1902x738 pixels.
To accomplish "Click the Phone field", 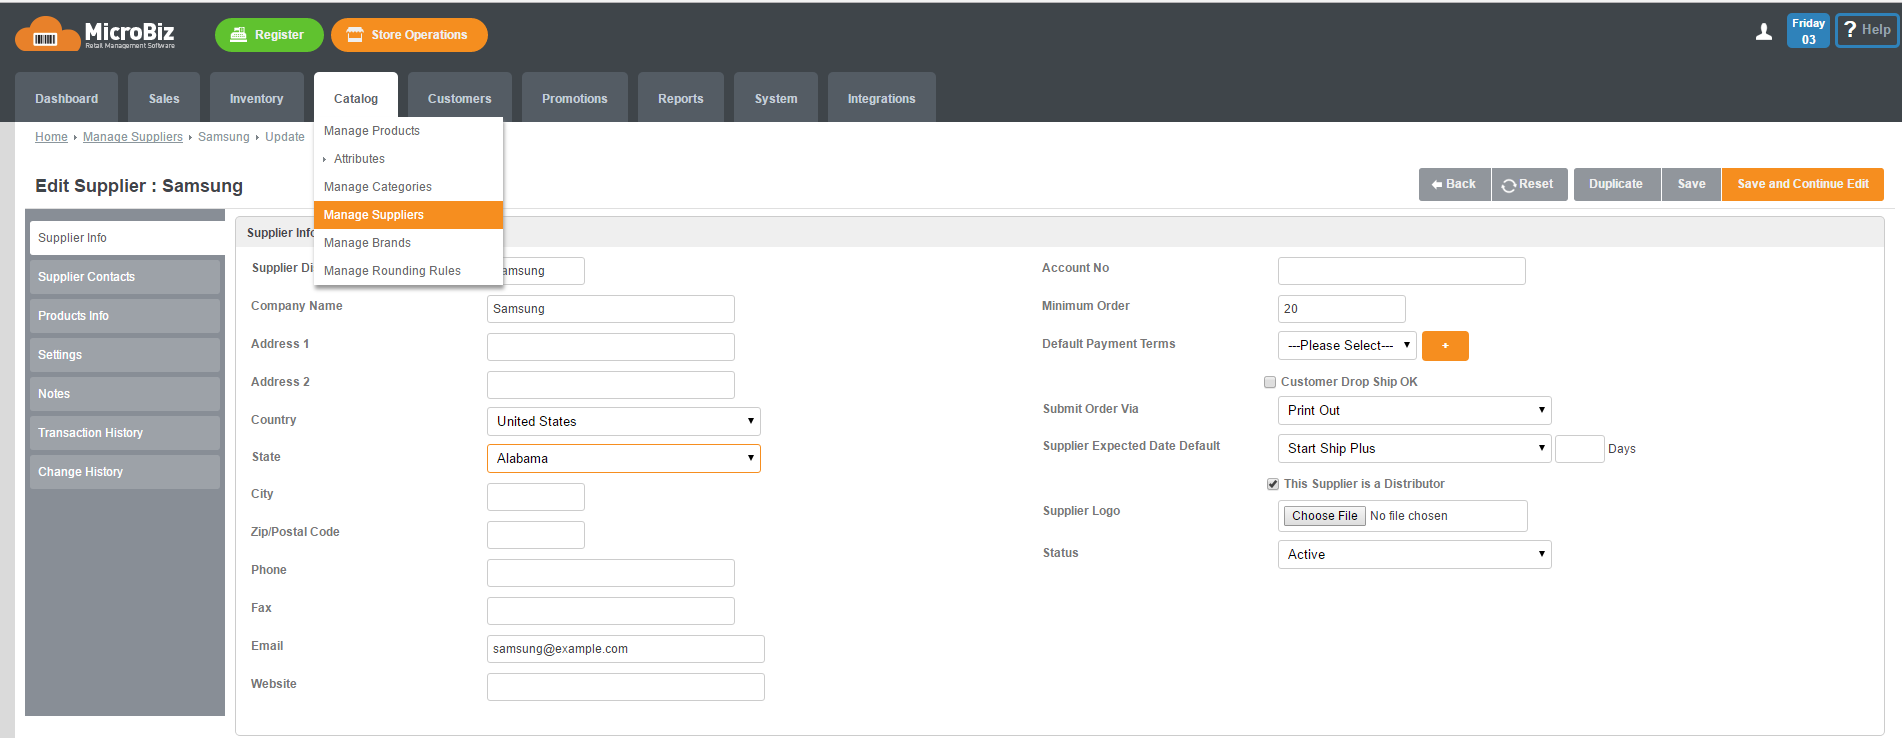I will (x=611, y=573).
